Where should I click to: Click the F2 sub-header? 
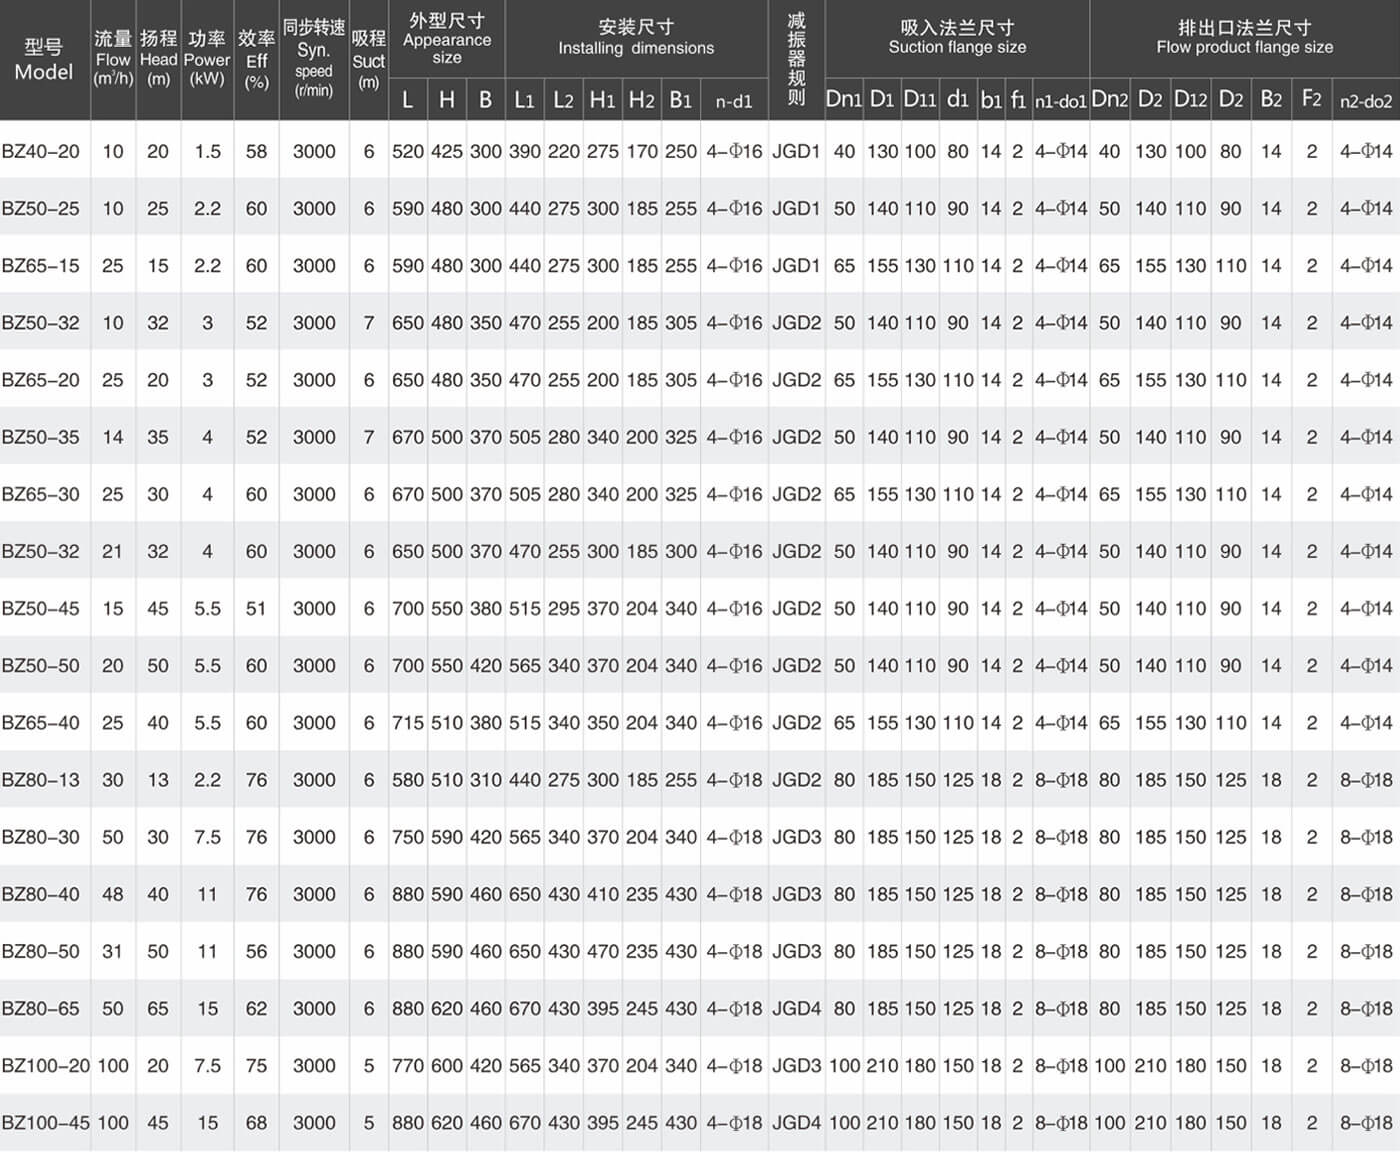pos(1312,98)
